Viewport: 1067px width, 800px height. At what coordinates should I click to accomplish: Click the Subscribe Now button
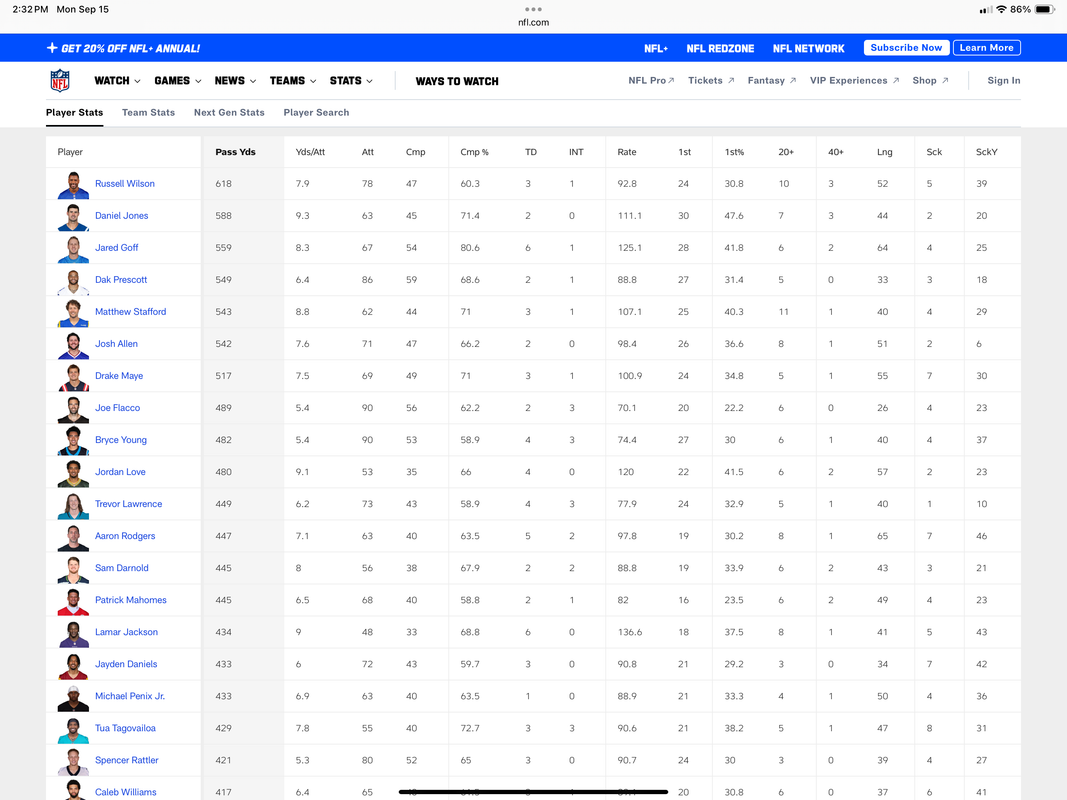point(906,48)
